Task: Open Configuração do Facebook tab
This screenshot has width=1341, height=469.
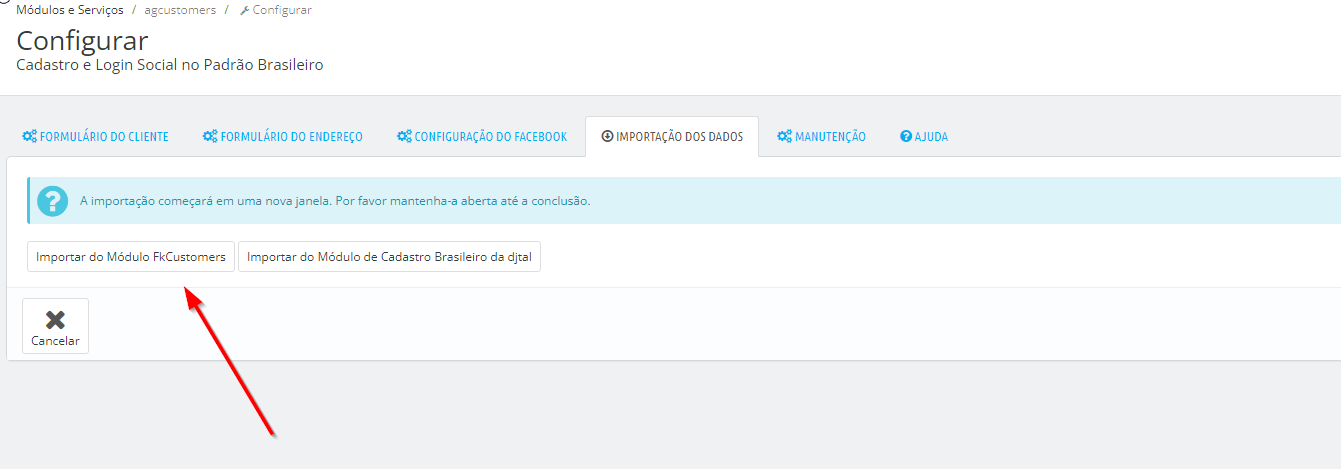Action: [482, 137]
